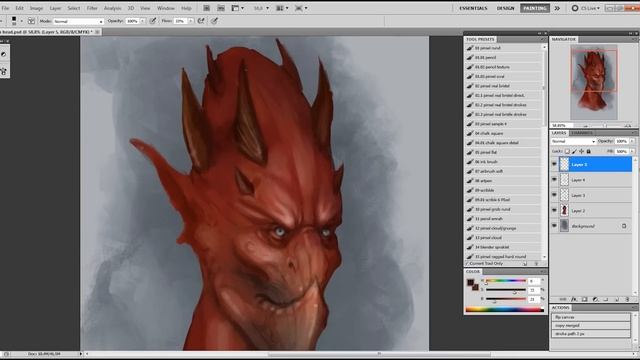Show more workspaces with double-arrow
640x360 pixels.
(x=557, y=8)
